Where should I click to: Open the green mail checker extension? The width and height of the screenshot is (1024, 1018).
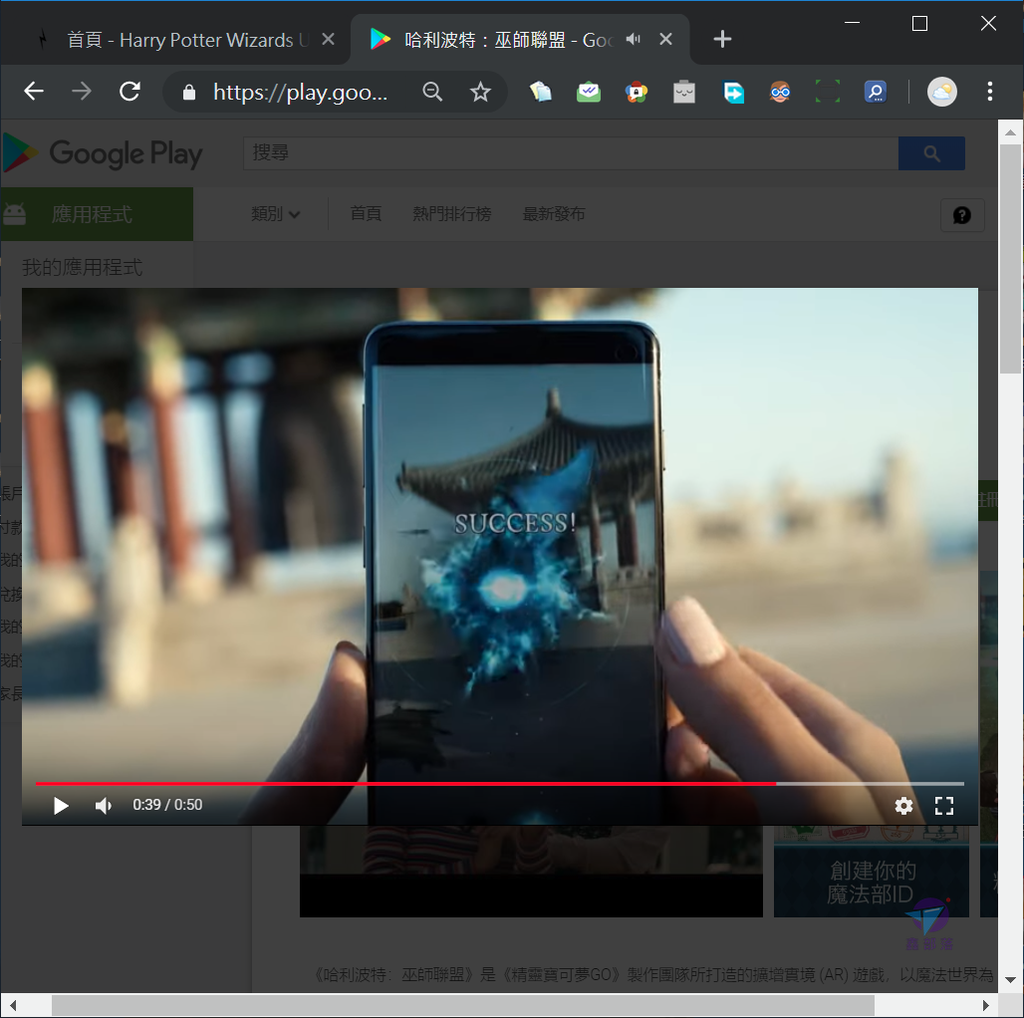588,91
